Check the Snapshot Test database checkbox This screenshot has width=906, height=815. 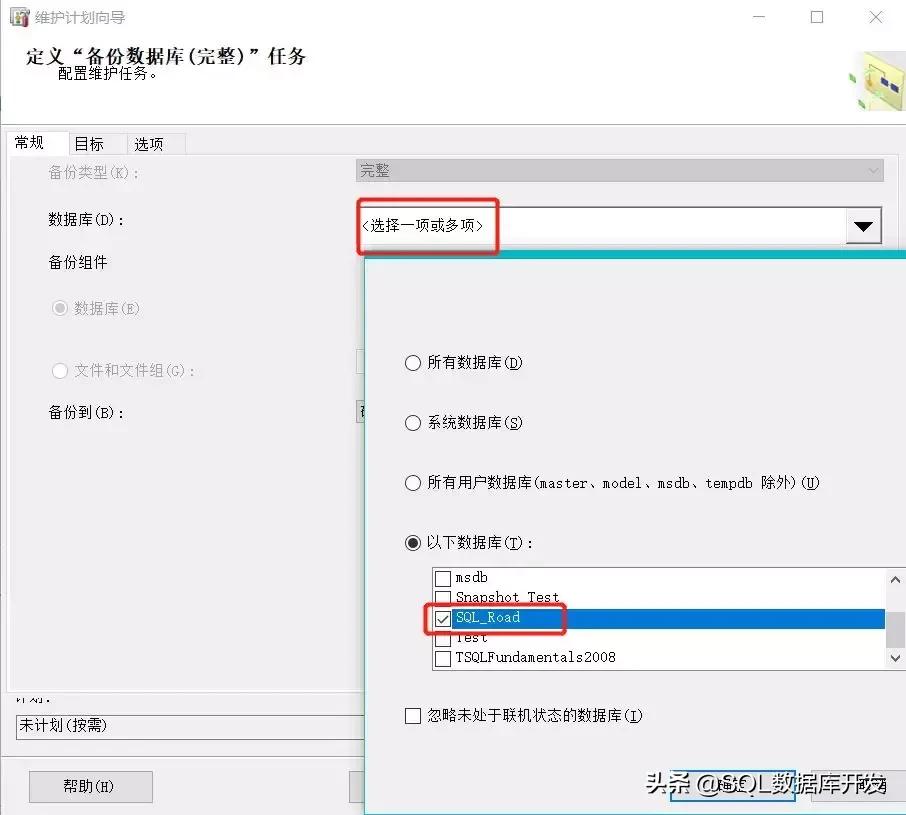[443, 597]
